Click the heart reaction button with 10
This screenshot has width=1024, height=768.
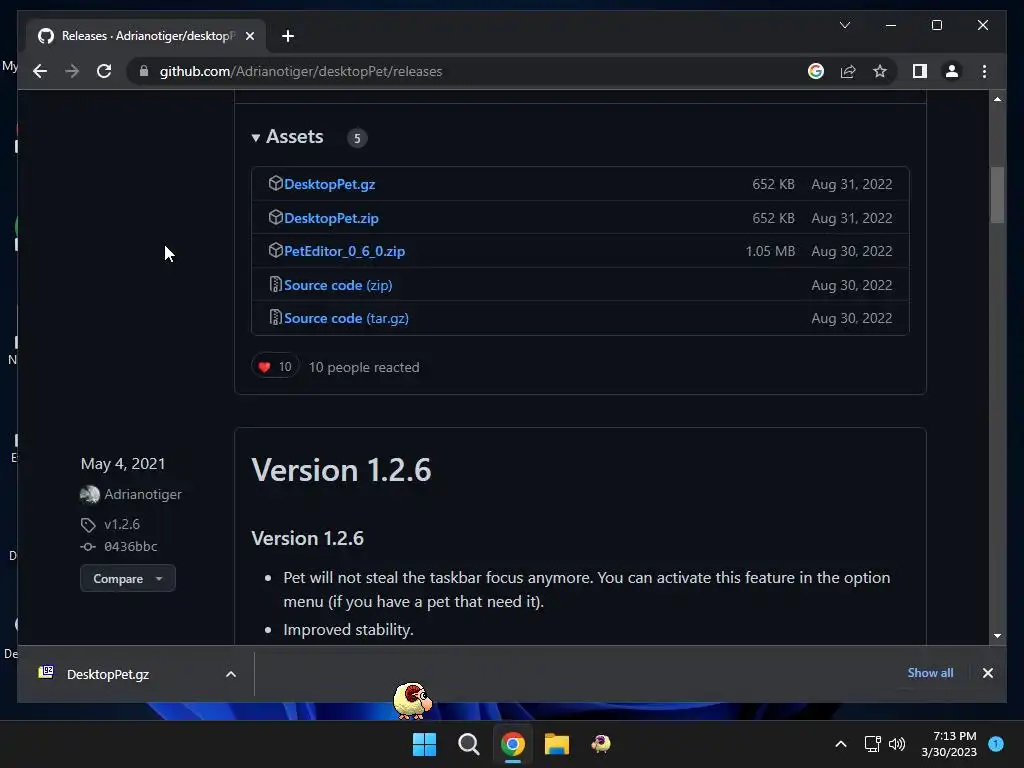[275, 366]
